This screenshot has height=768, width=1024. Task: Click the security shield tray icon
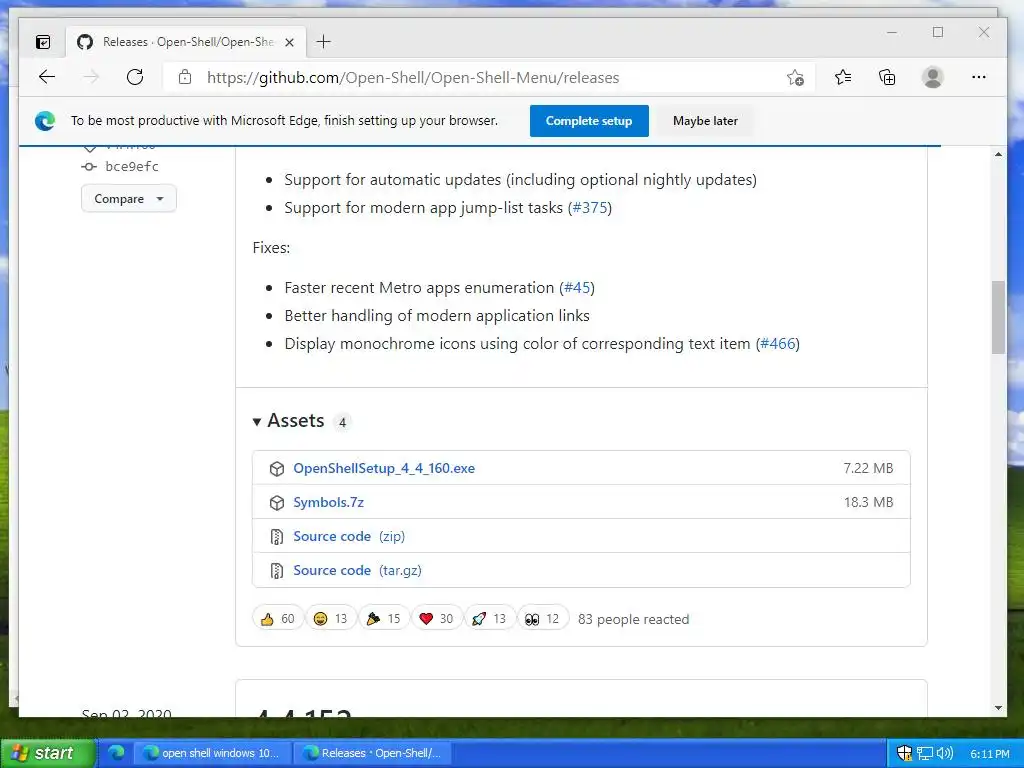(904, 753)
